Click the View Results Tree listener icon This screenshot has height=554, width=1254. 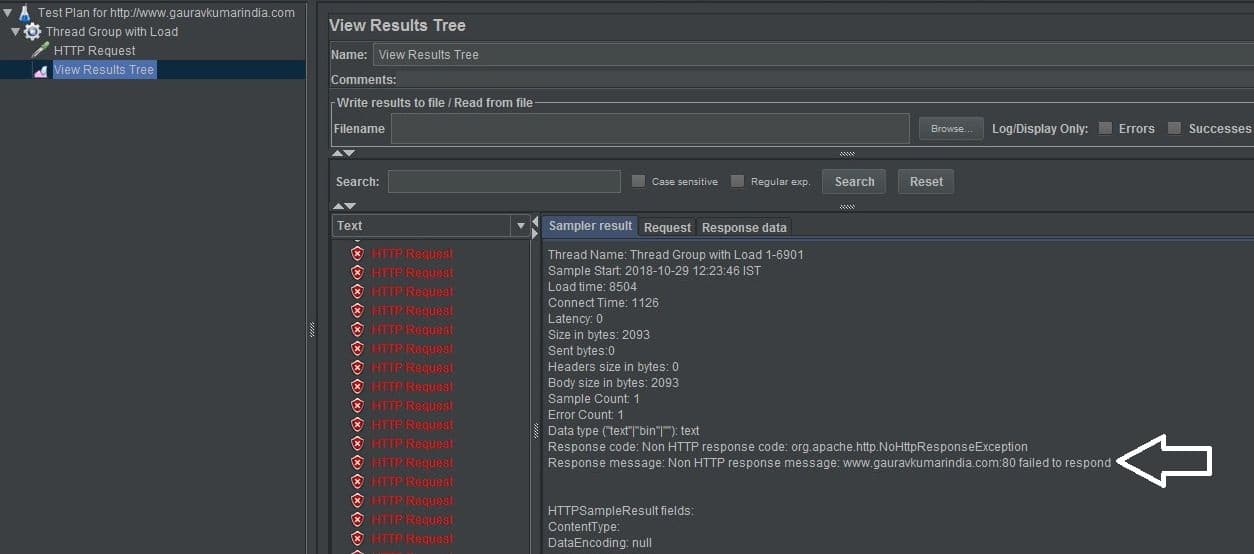(x=40, y=70)
